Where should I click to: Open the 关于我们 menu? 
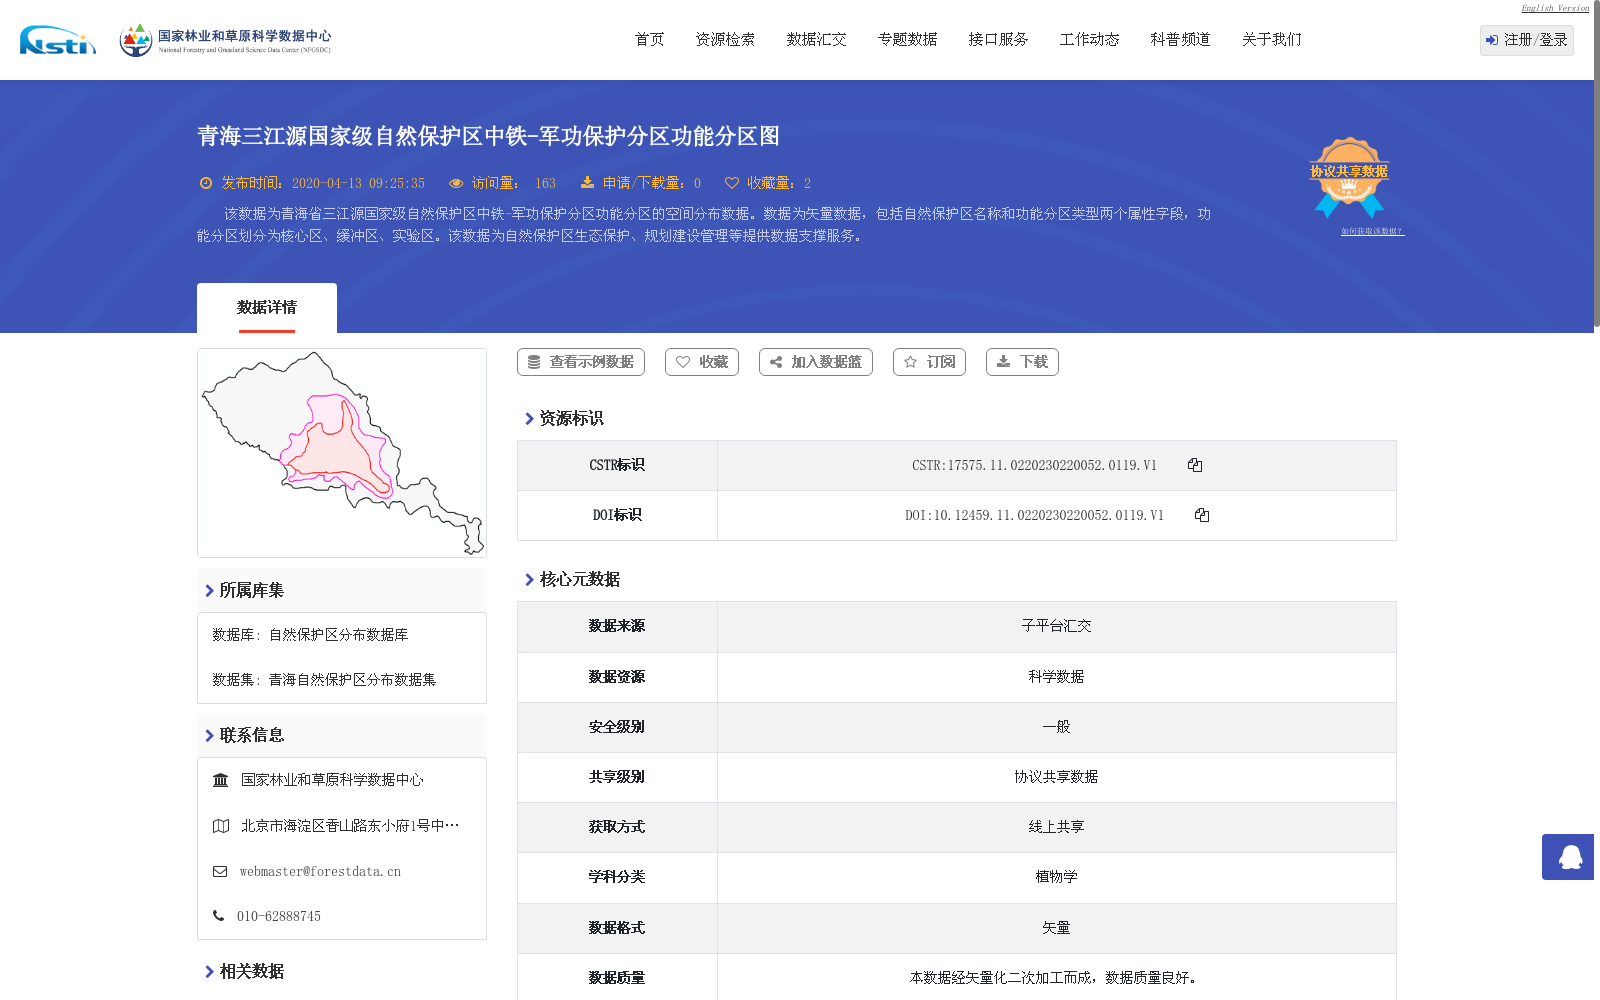(x=1272, y=40)
